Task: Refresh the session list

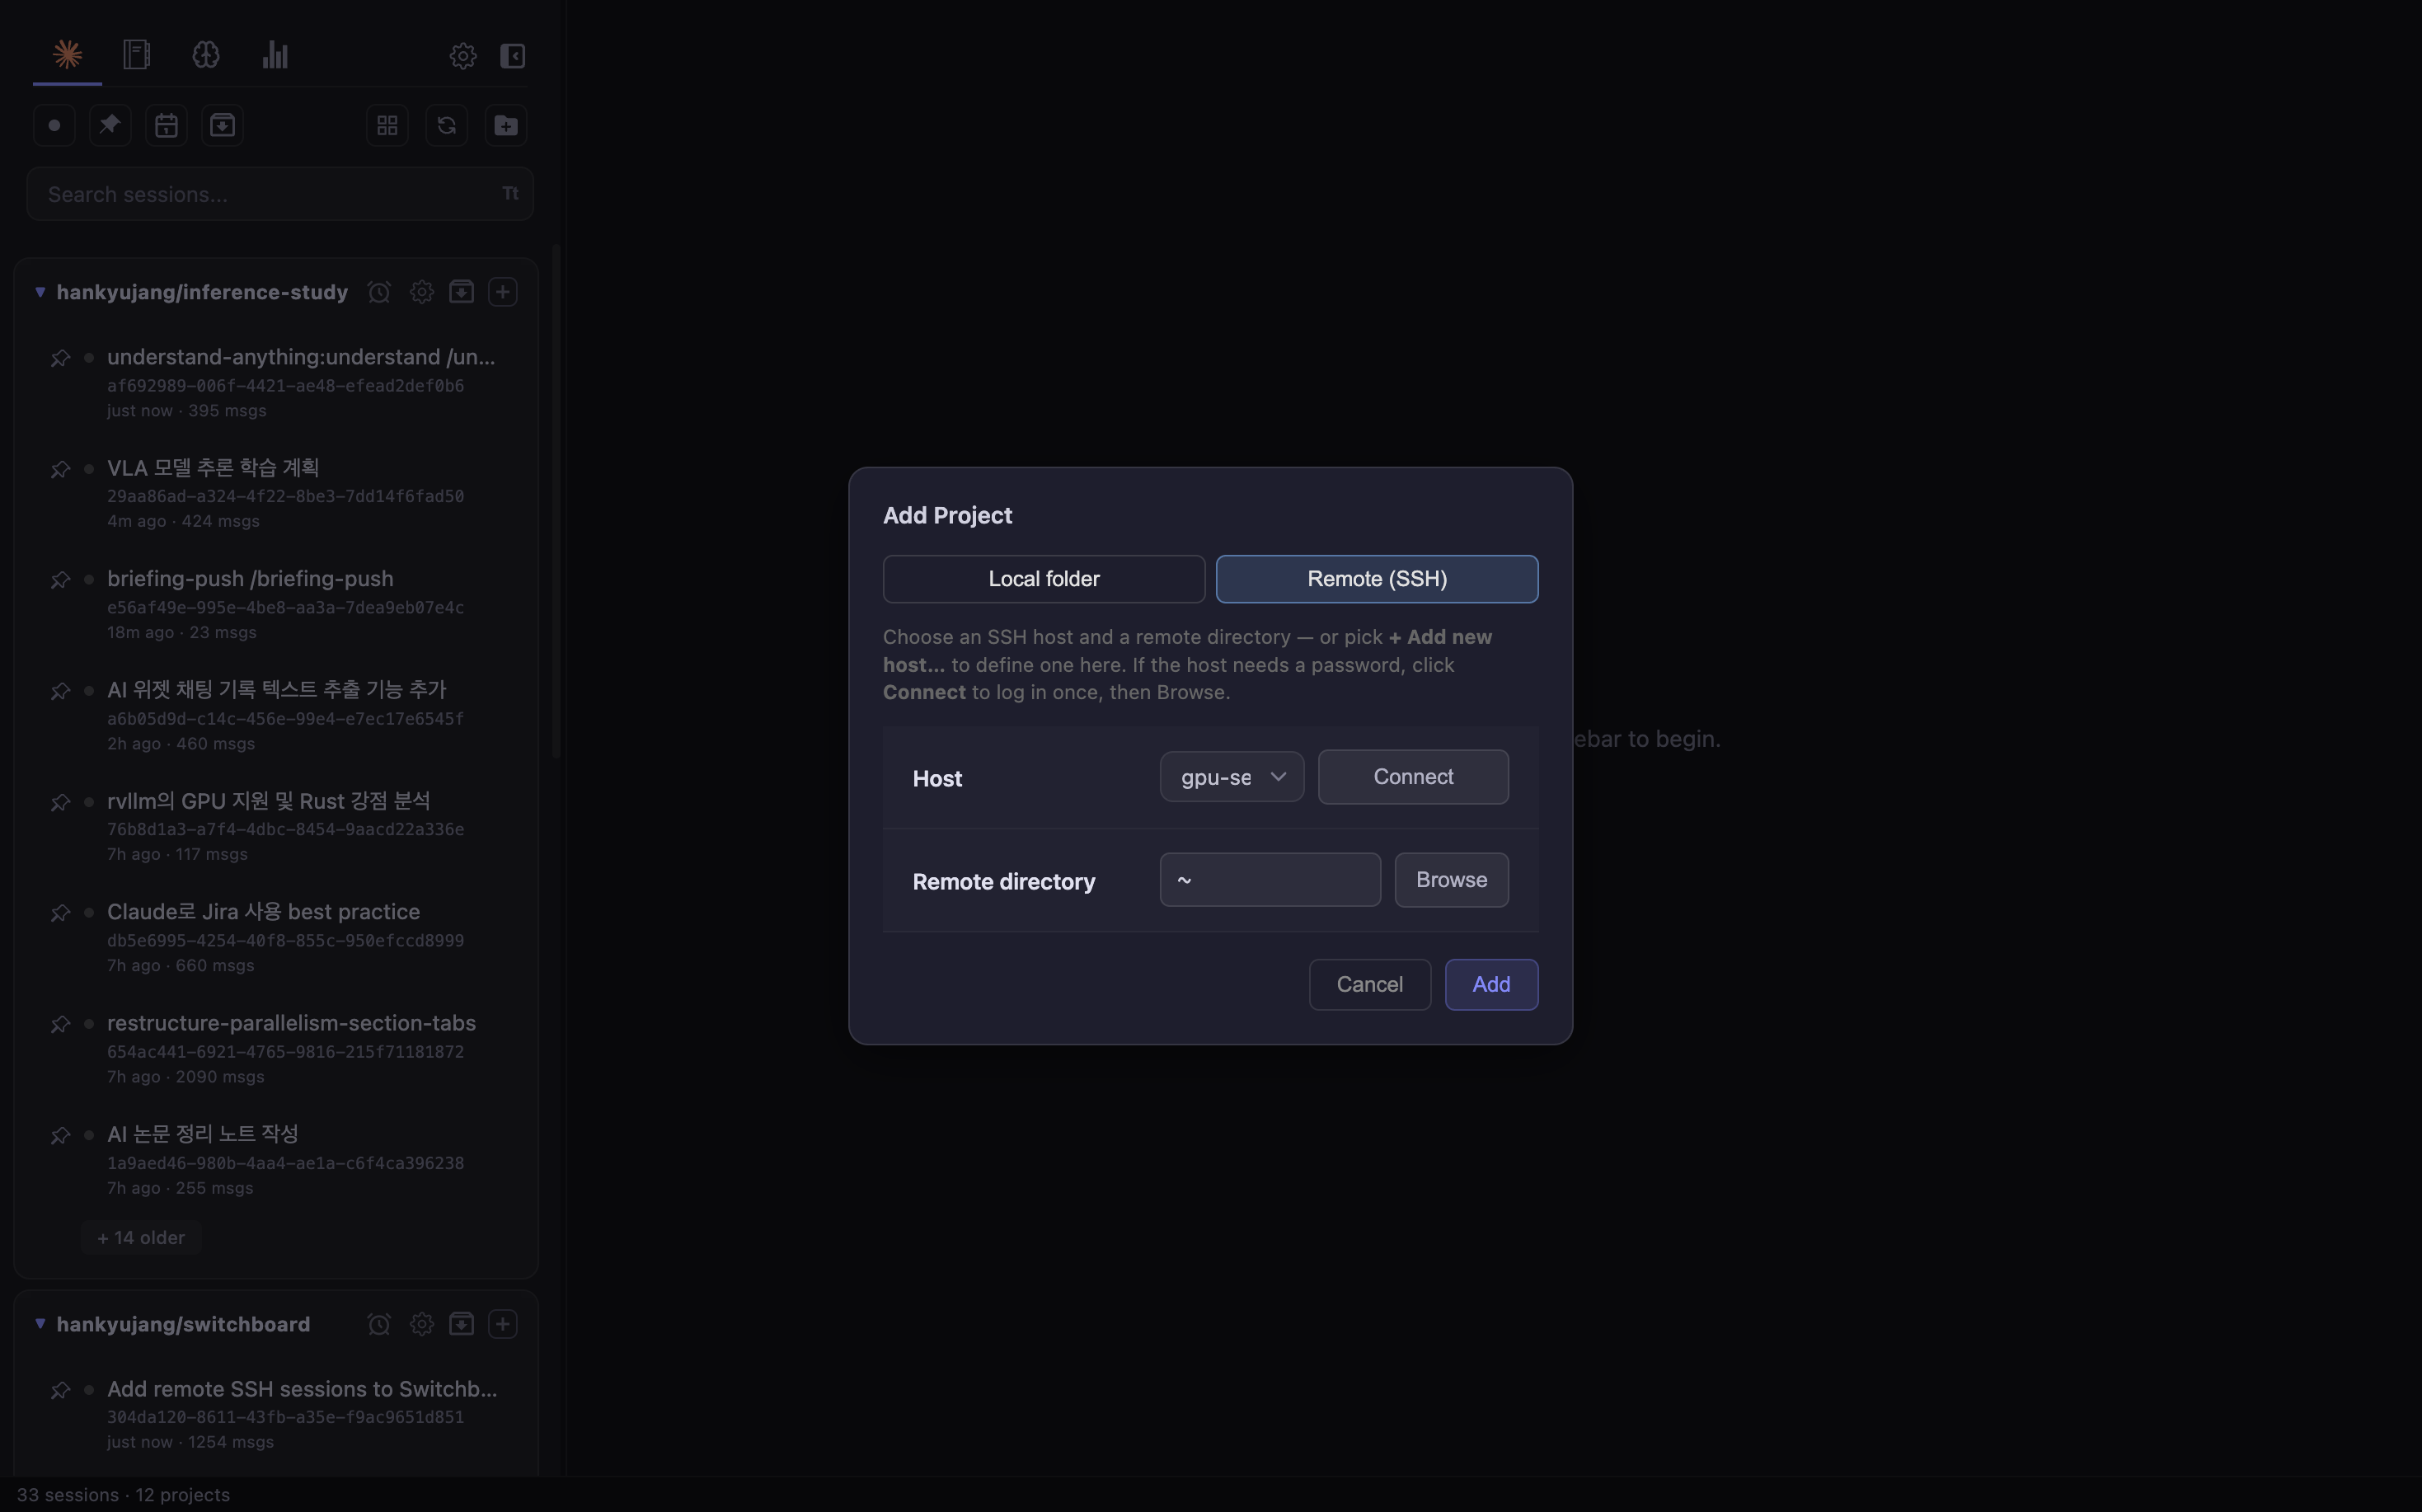Action: tap(446, 125)
